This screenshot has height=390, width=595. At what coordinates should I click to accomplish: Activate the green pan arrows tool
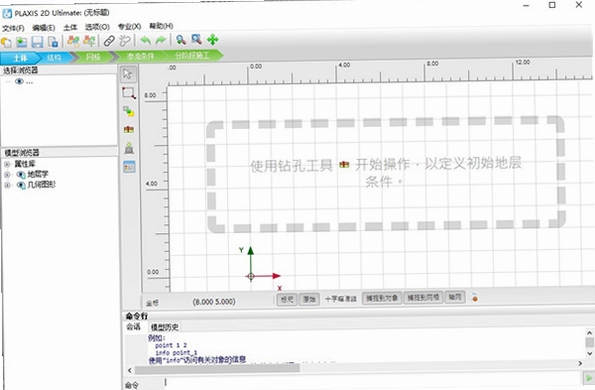[212, 39]
